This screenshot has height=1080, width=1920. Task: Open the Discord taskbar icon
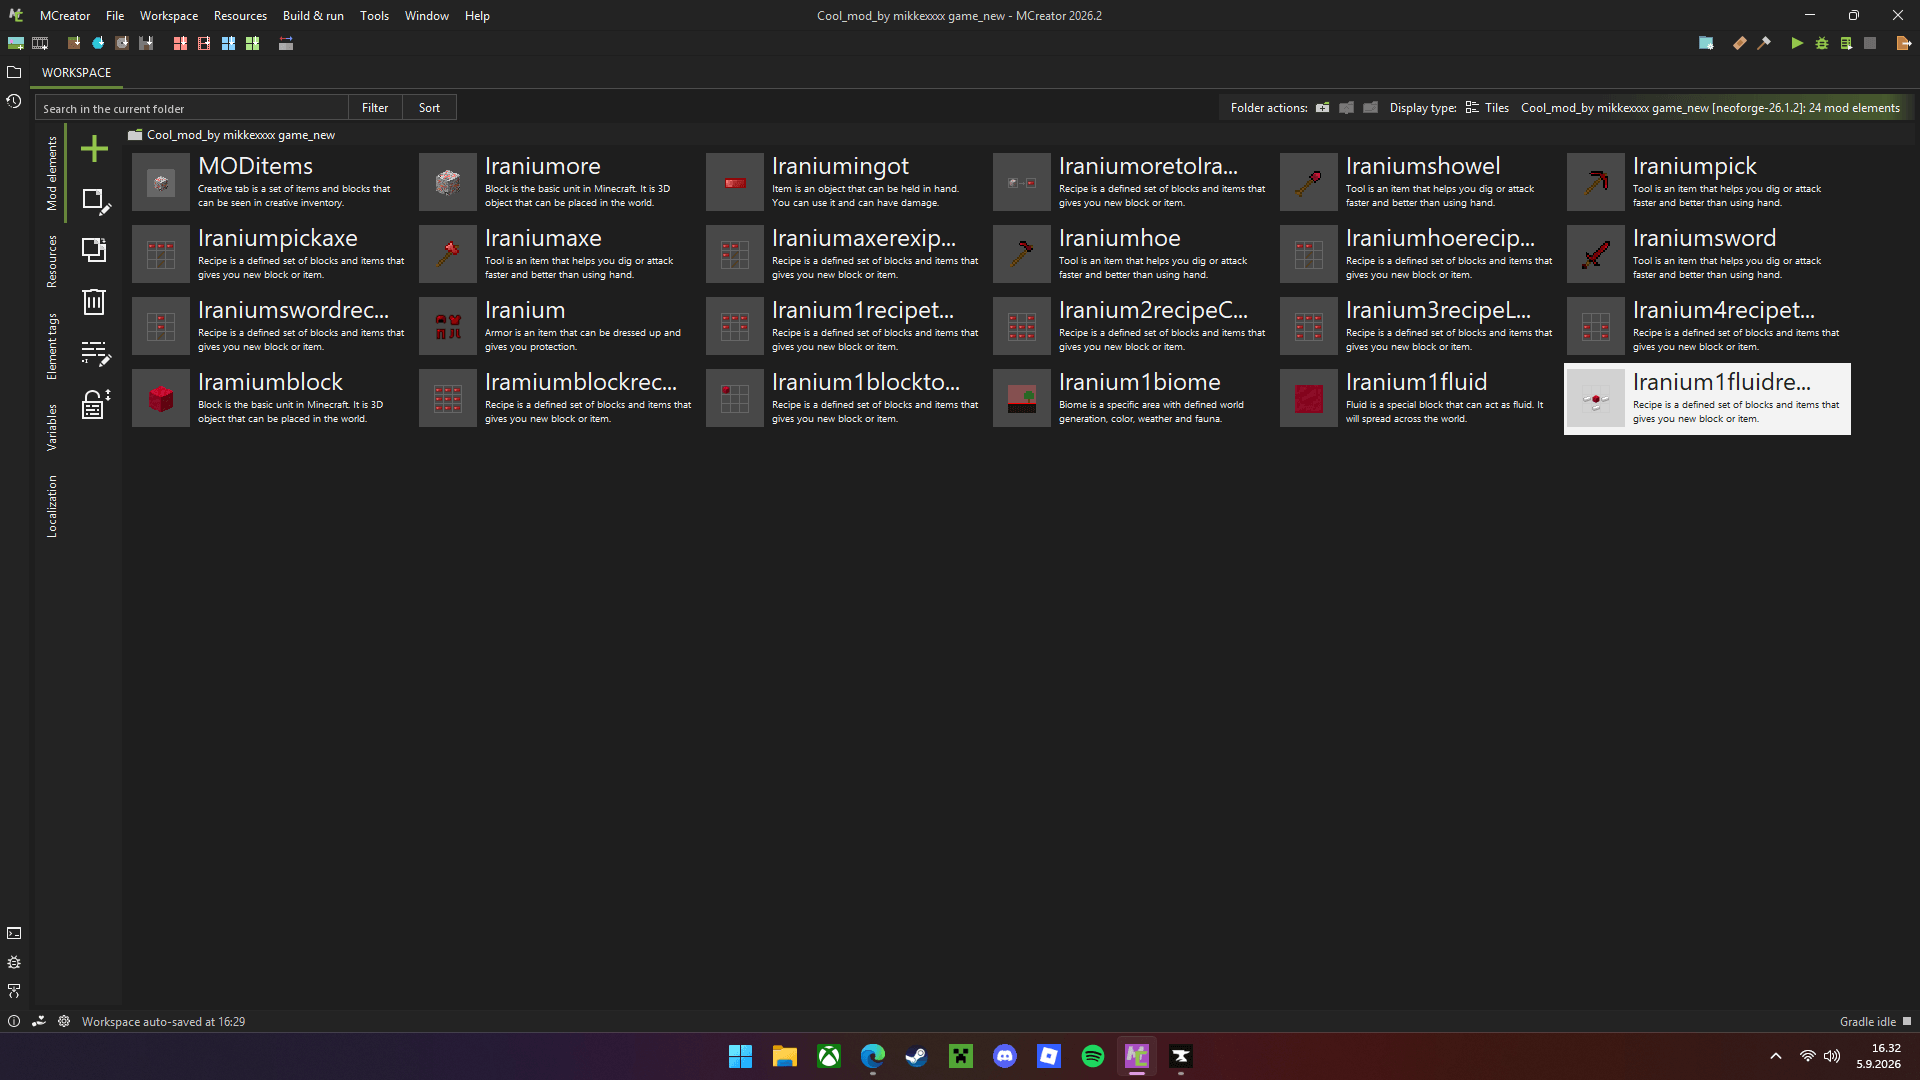(1005, 1056)
